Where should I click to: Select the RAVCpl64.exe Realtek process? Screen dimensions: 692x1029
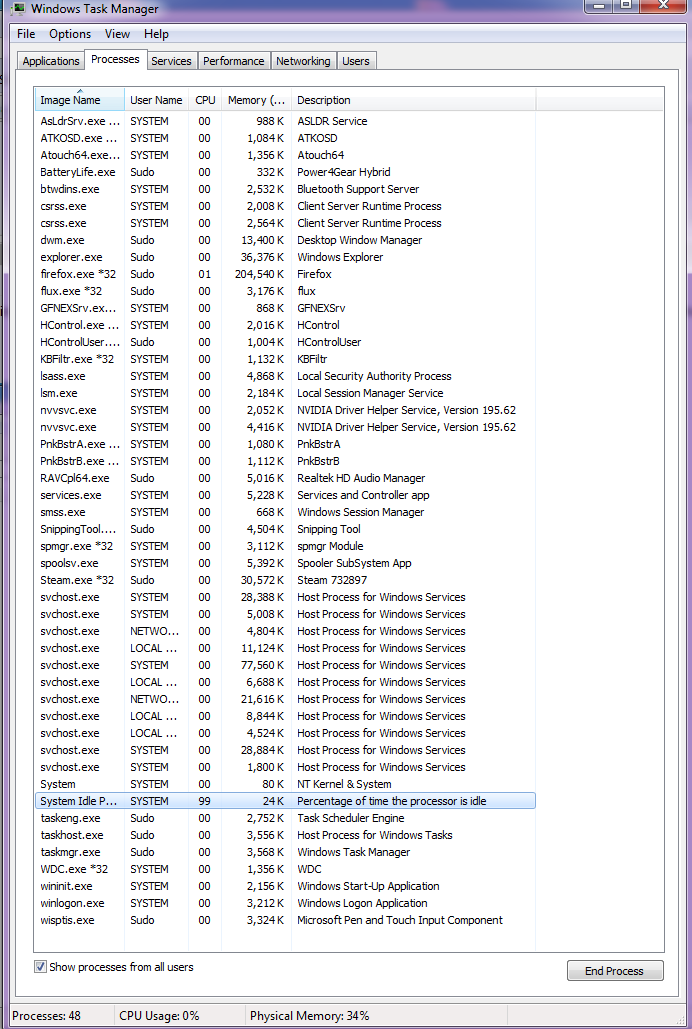[285, 478]
